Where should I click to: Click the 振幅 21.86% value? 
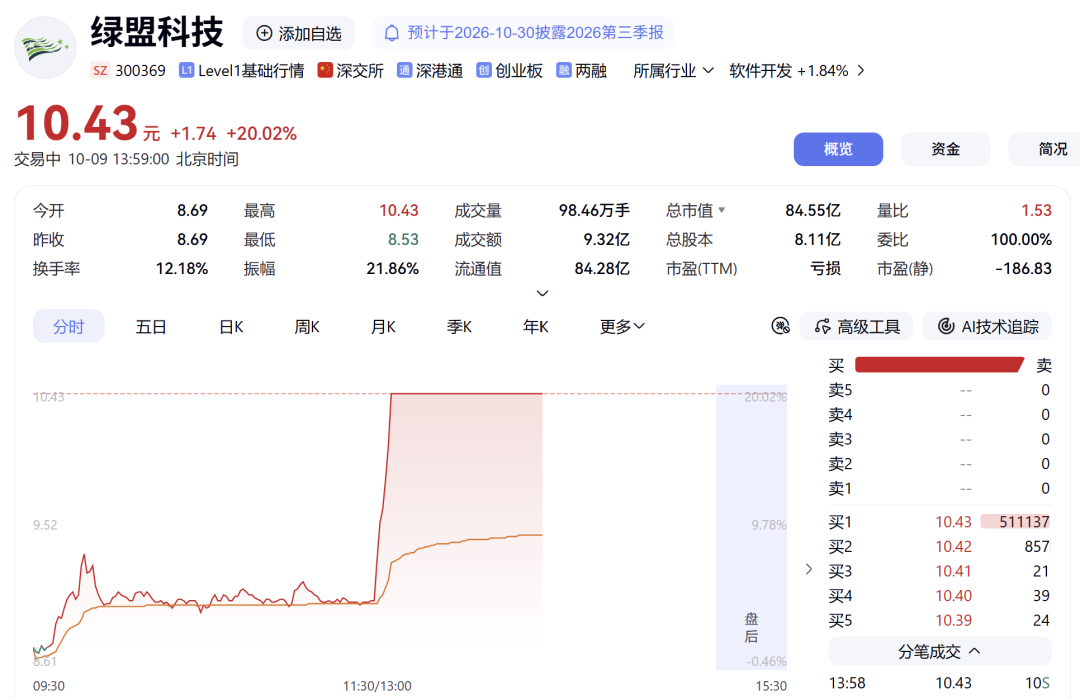coord(393,269)
